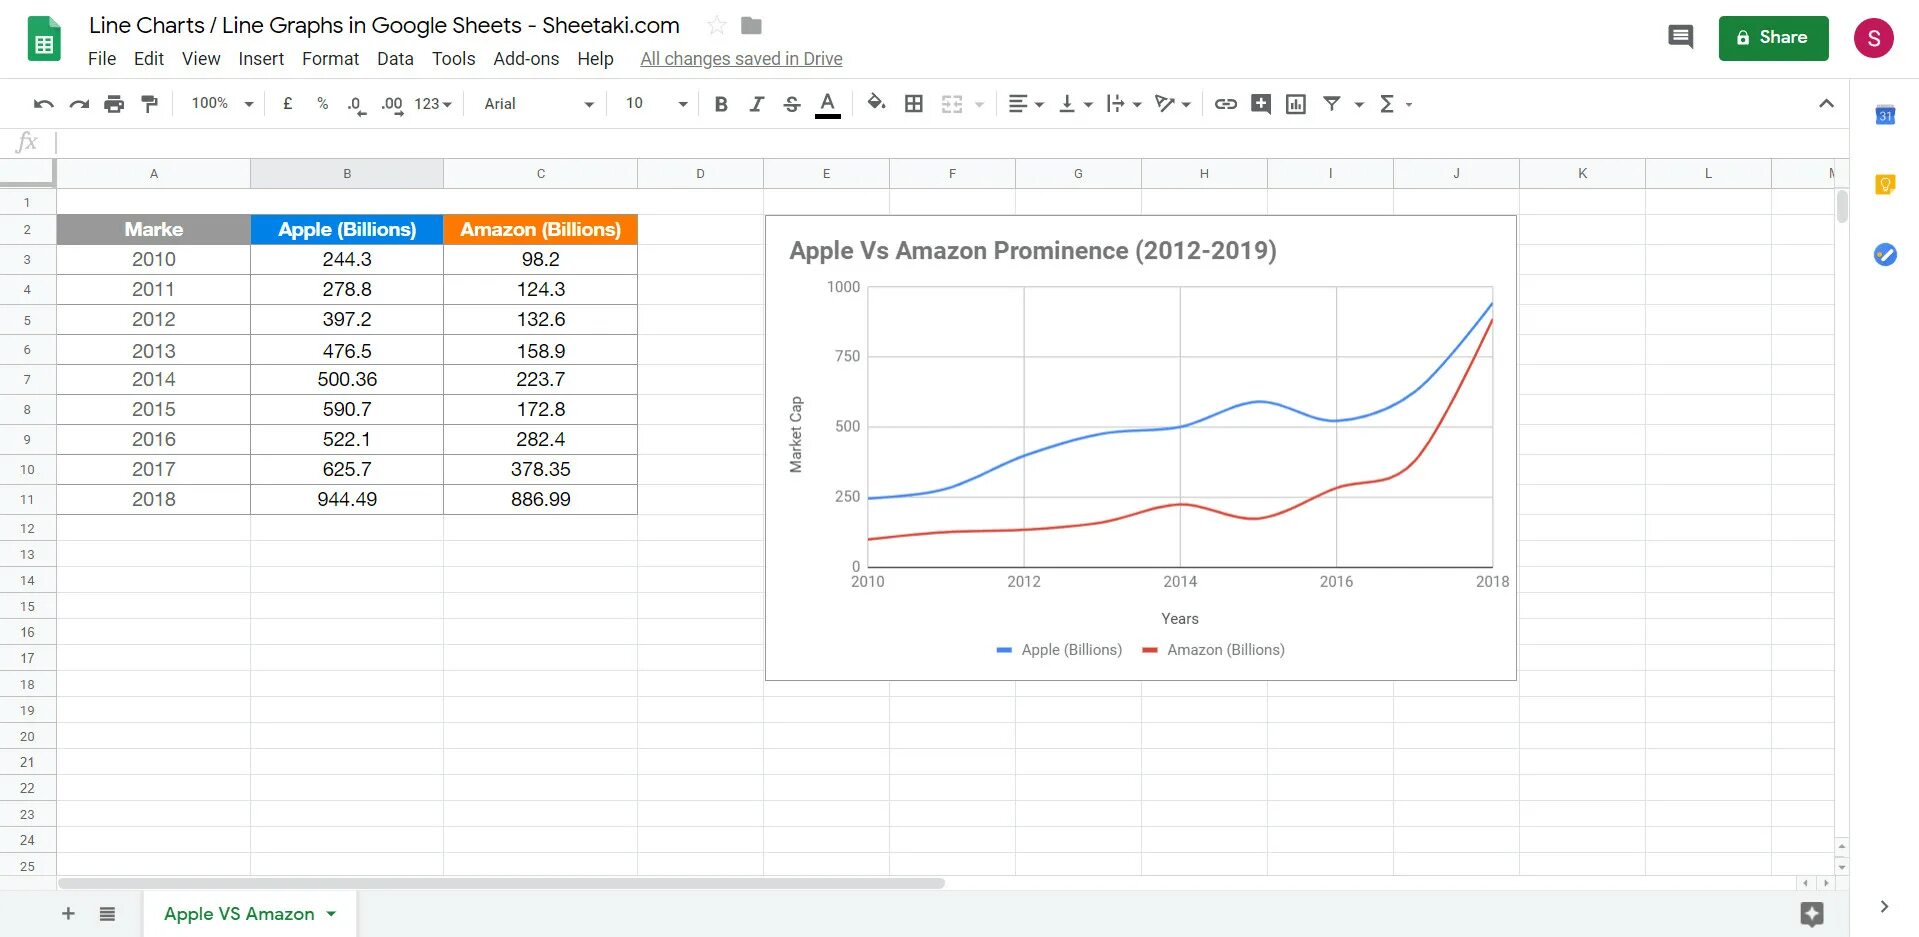Viewport: 1919px width, 937px height.
Task: Open text color picker A icon
Action: pos(827,104)
